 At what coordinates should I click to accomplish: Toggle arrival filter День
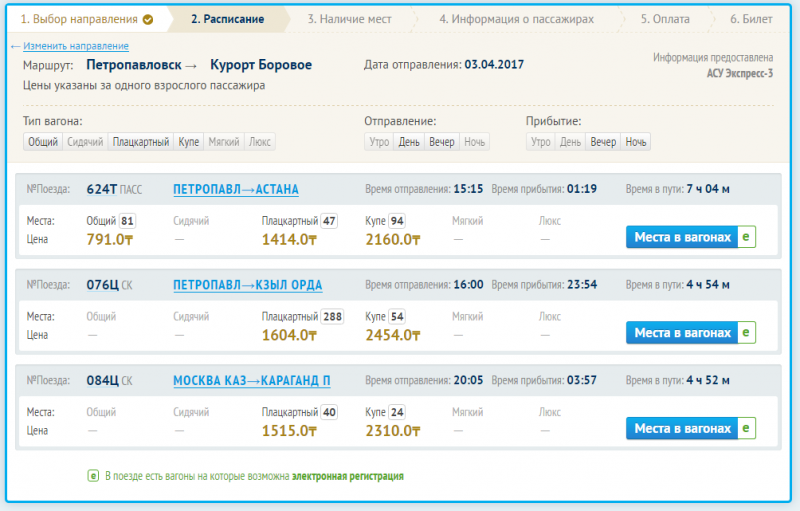click(570, 142)
